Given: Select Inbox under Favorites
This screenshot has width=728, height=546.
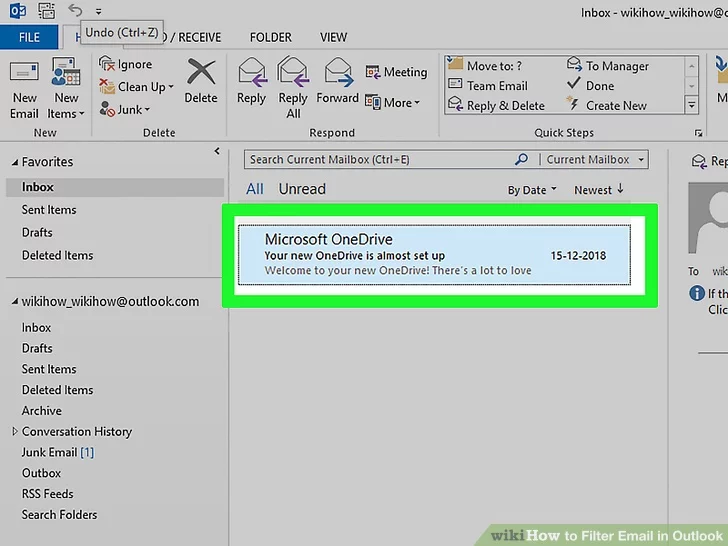Looking at the screenshot, I should tap(115, 187).
